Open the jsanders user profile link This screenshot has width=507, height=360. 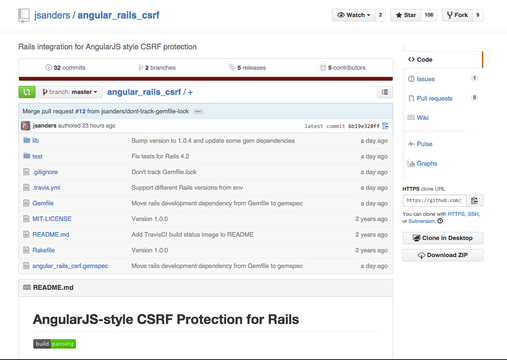(x=52, y=15)
